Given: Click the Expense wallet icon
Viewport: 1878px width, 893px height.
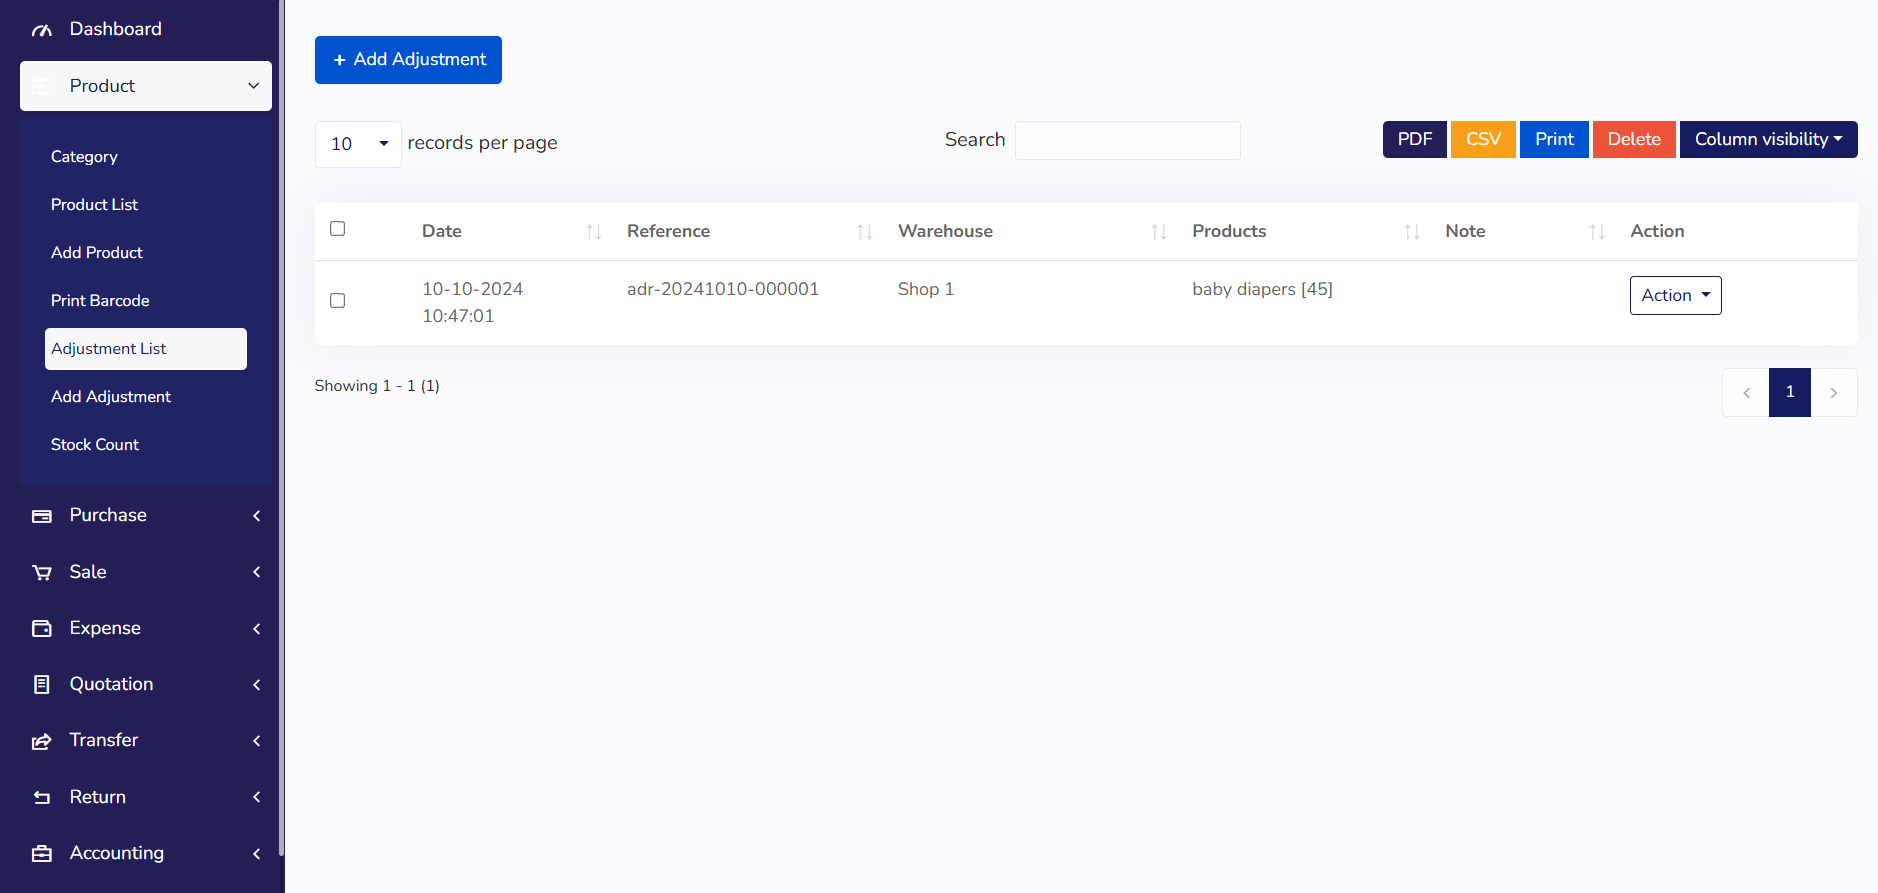Looking at the screenshot, I should [41, 629].
